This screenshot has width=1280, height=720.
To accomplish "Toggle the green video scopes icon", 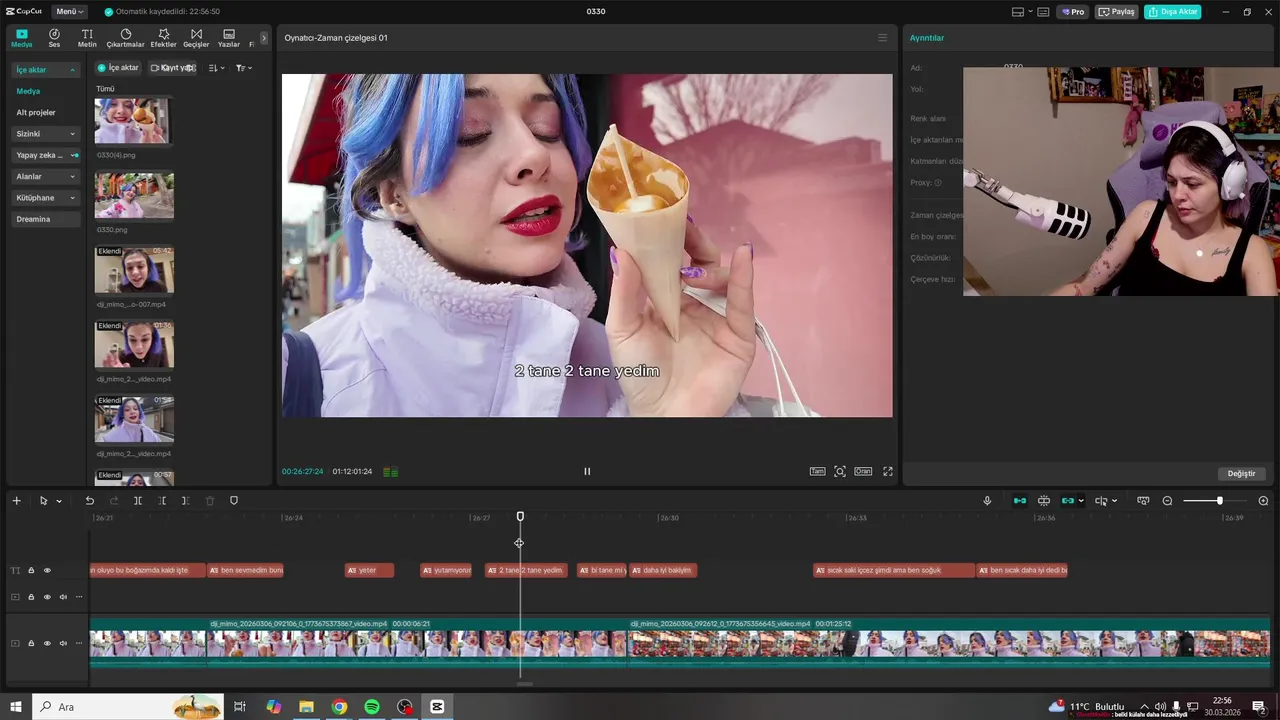I will coord(391,471).
